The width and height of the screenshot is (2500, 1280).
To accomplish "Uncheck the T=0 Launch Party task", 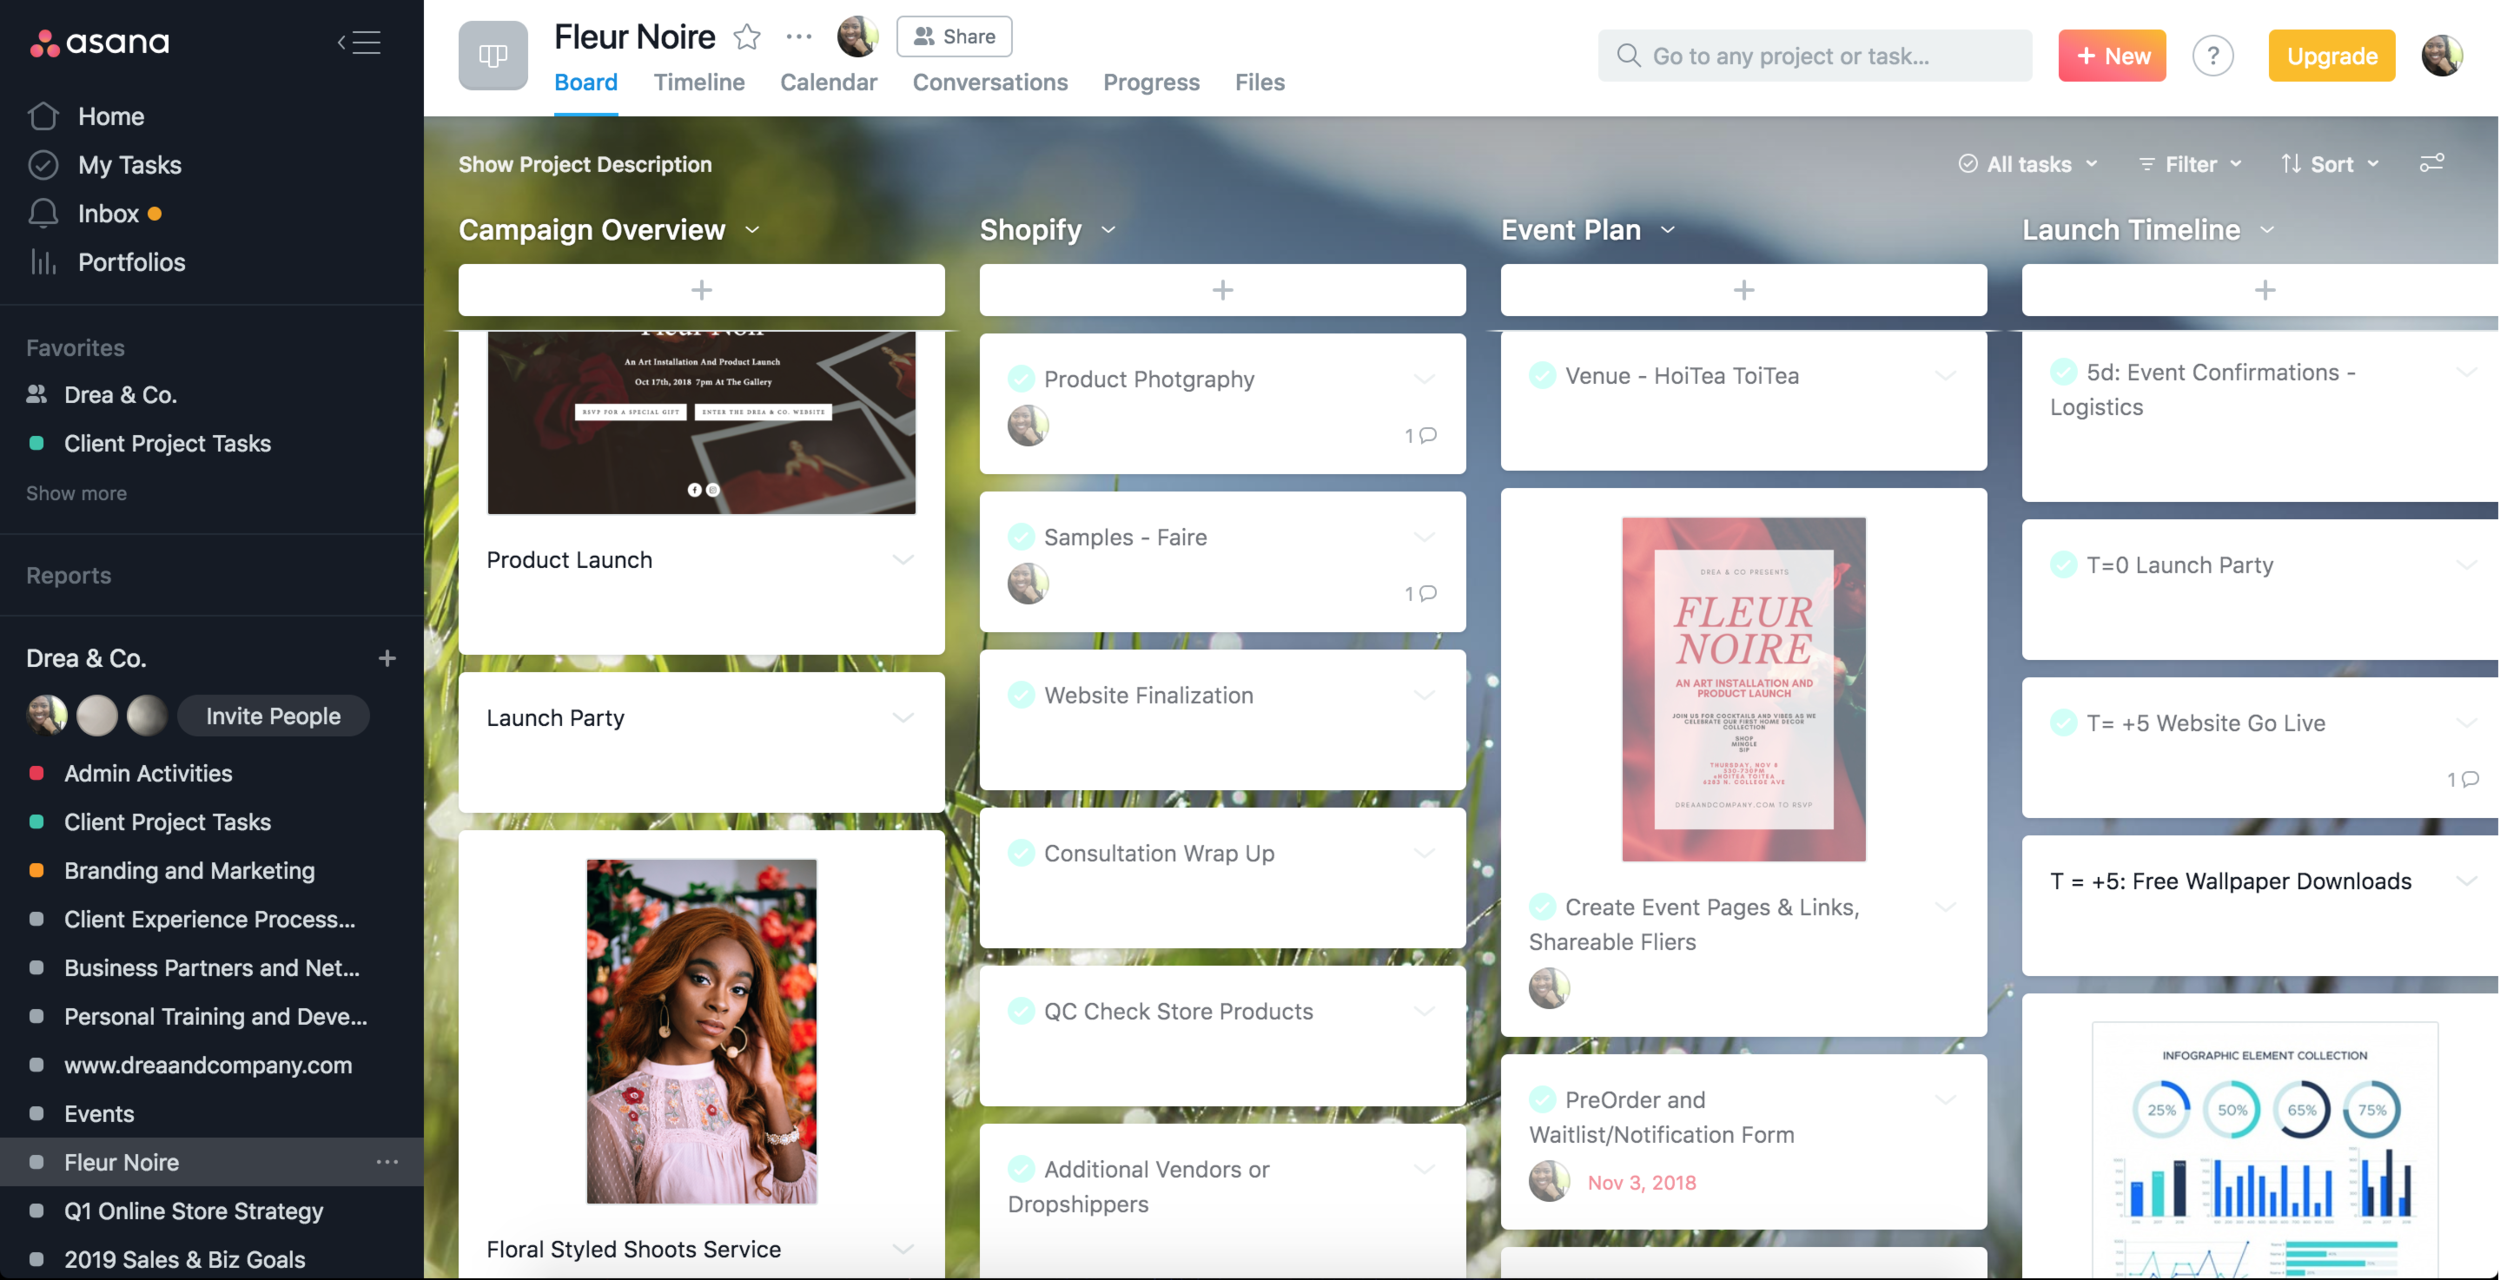I will 2062,565.
